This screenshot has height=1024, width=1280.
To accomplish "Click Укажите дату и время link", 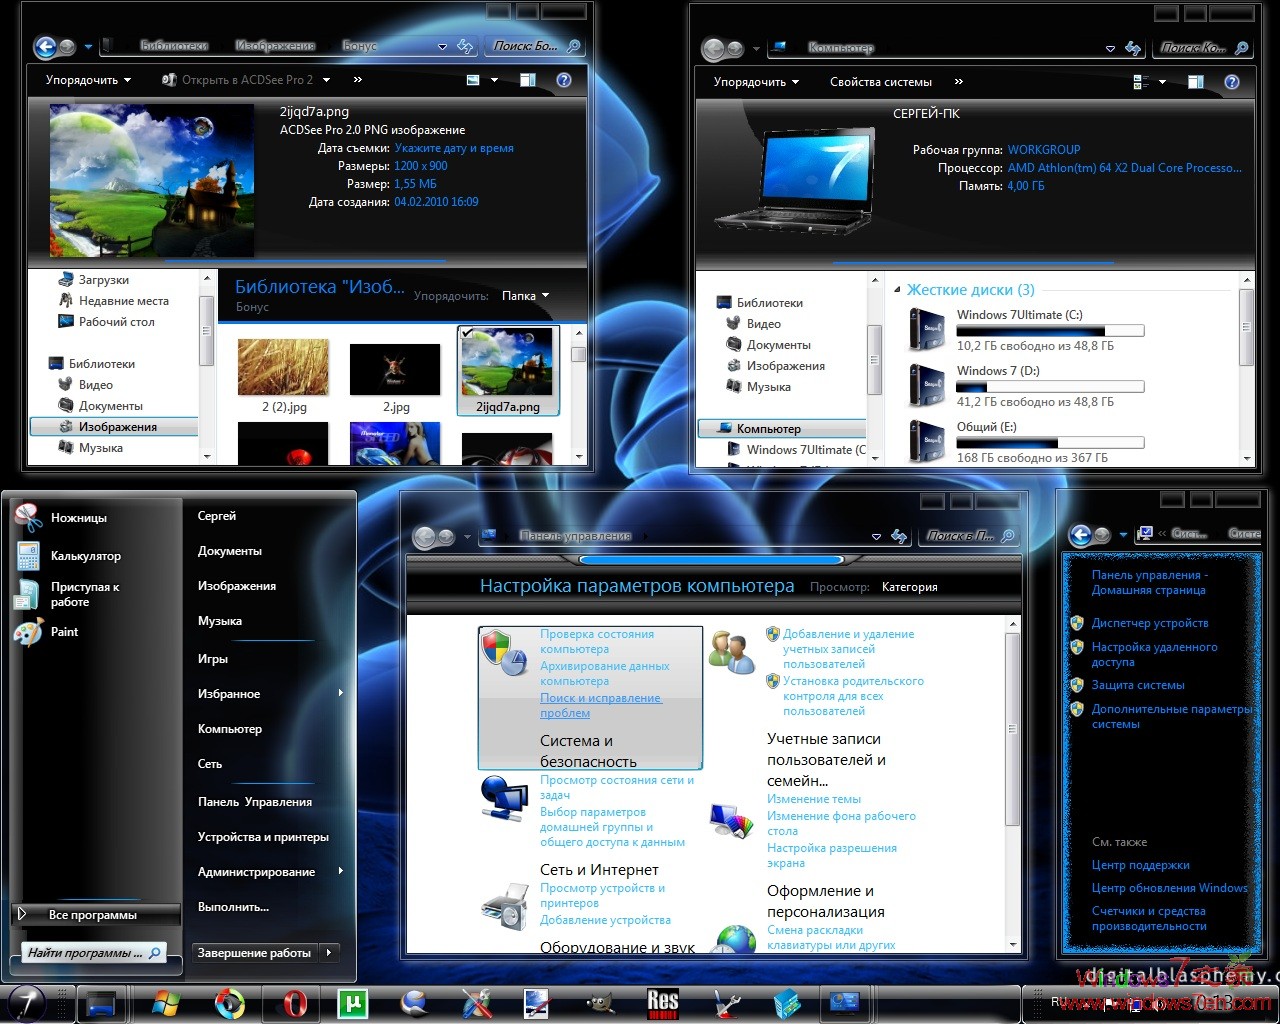I will point(454,148).
